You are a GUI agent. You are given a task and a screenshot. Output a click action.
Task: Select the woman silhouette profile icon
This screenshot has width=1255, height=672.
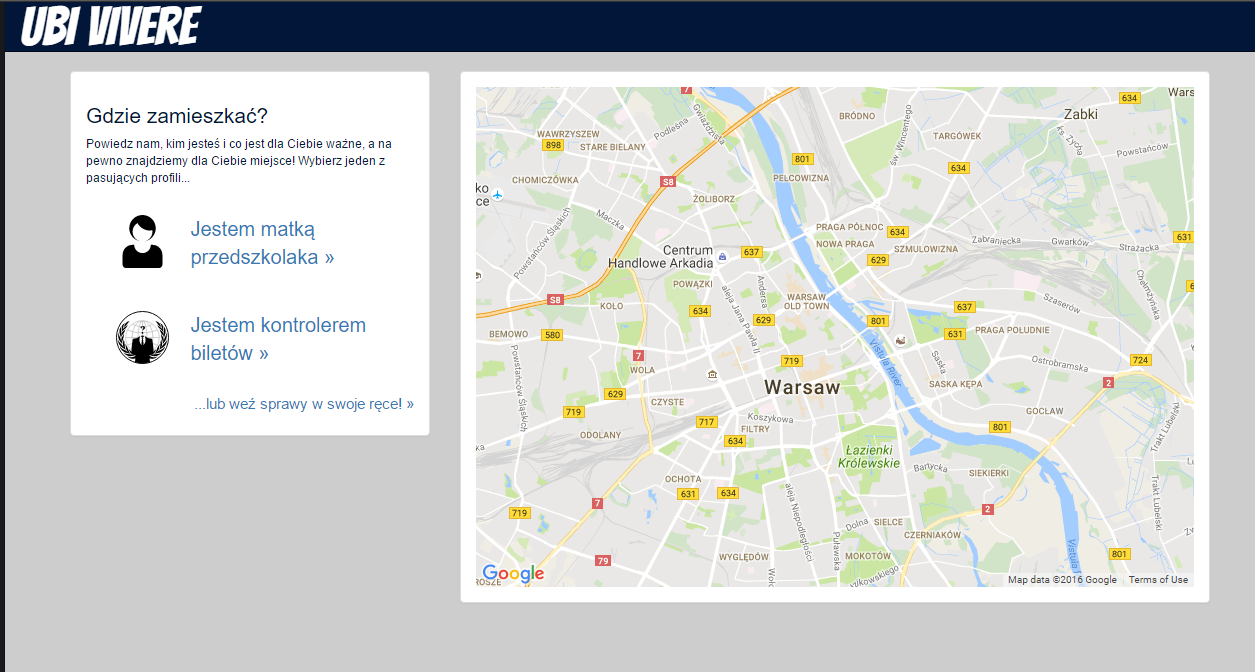pos(142,242)
